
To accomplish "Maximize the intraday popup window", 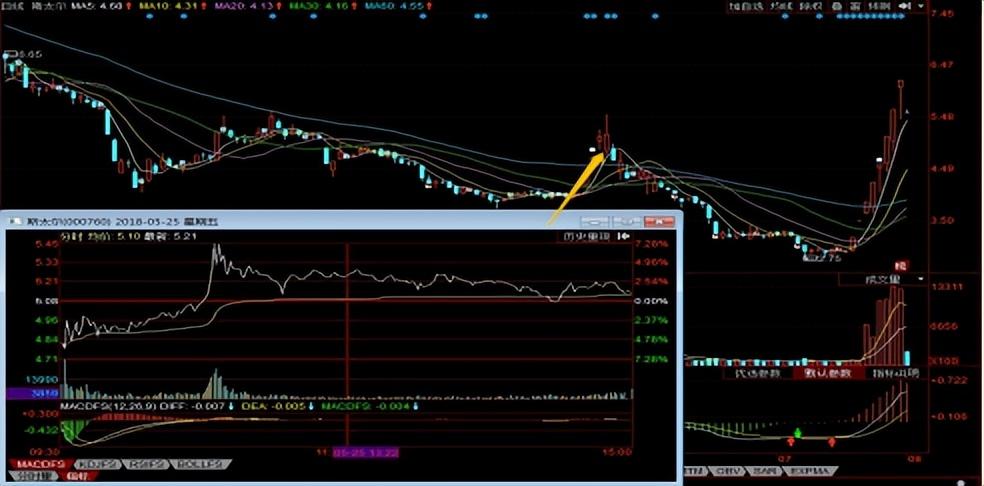I will [x=626, y=221].
